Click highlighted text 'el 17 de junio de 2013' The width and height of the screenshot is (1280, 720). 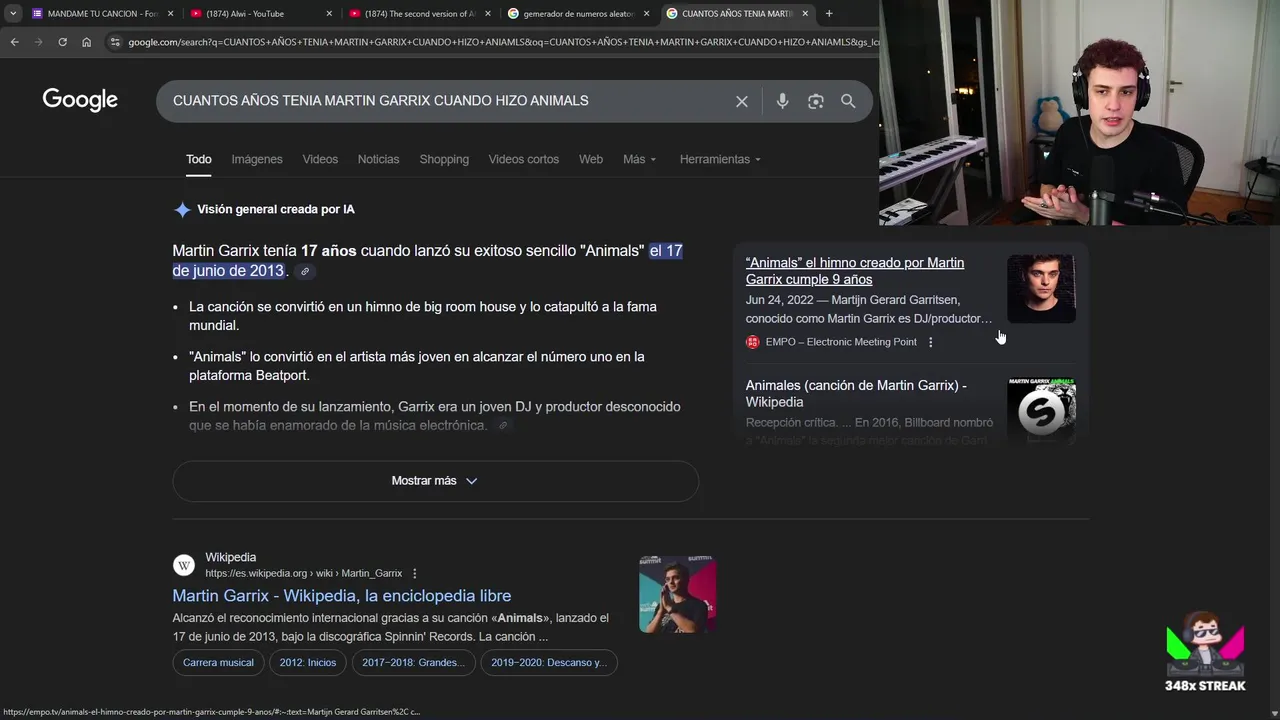[x=428, y=261]
